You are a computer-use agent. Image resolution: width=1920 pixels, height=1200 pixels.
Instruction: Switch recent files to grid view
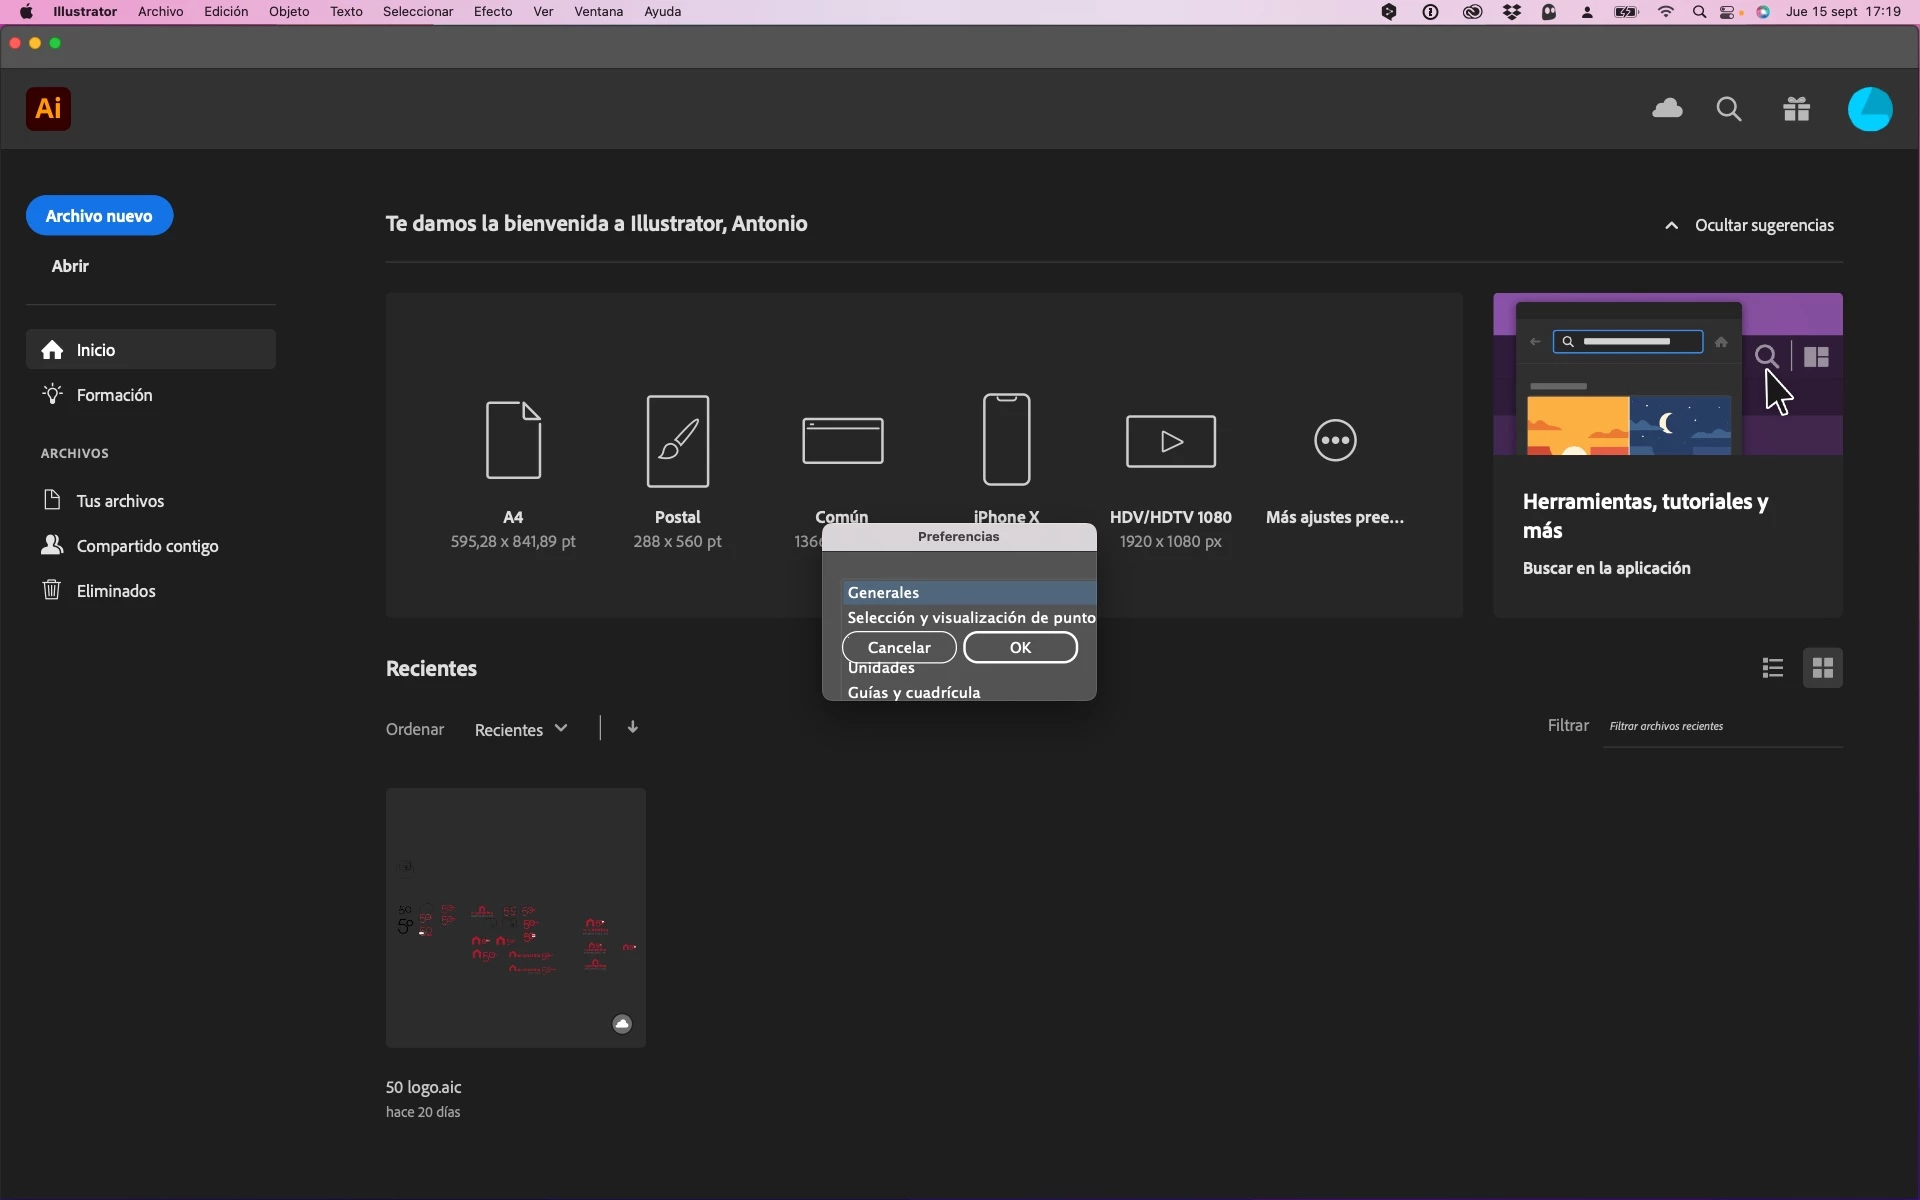(x=1822, y=668)
